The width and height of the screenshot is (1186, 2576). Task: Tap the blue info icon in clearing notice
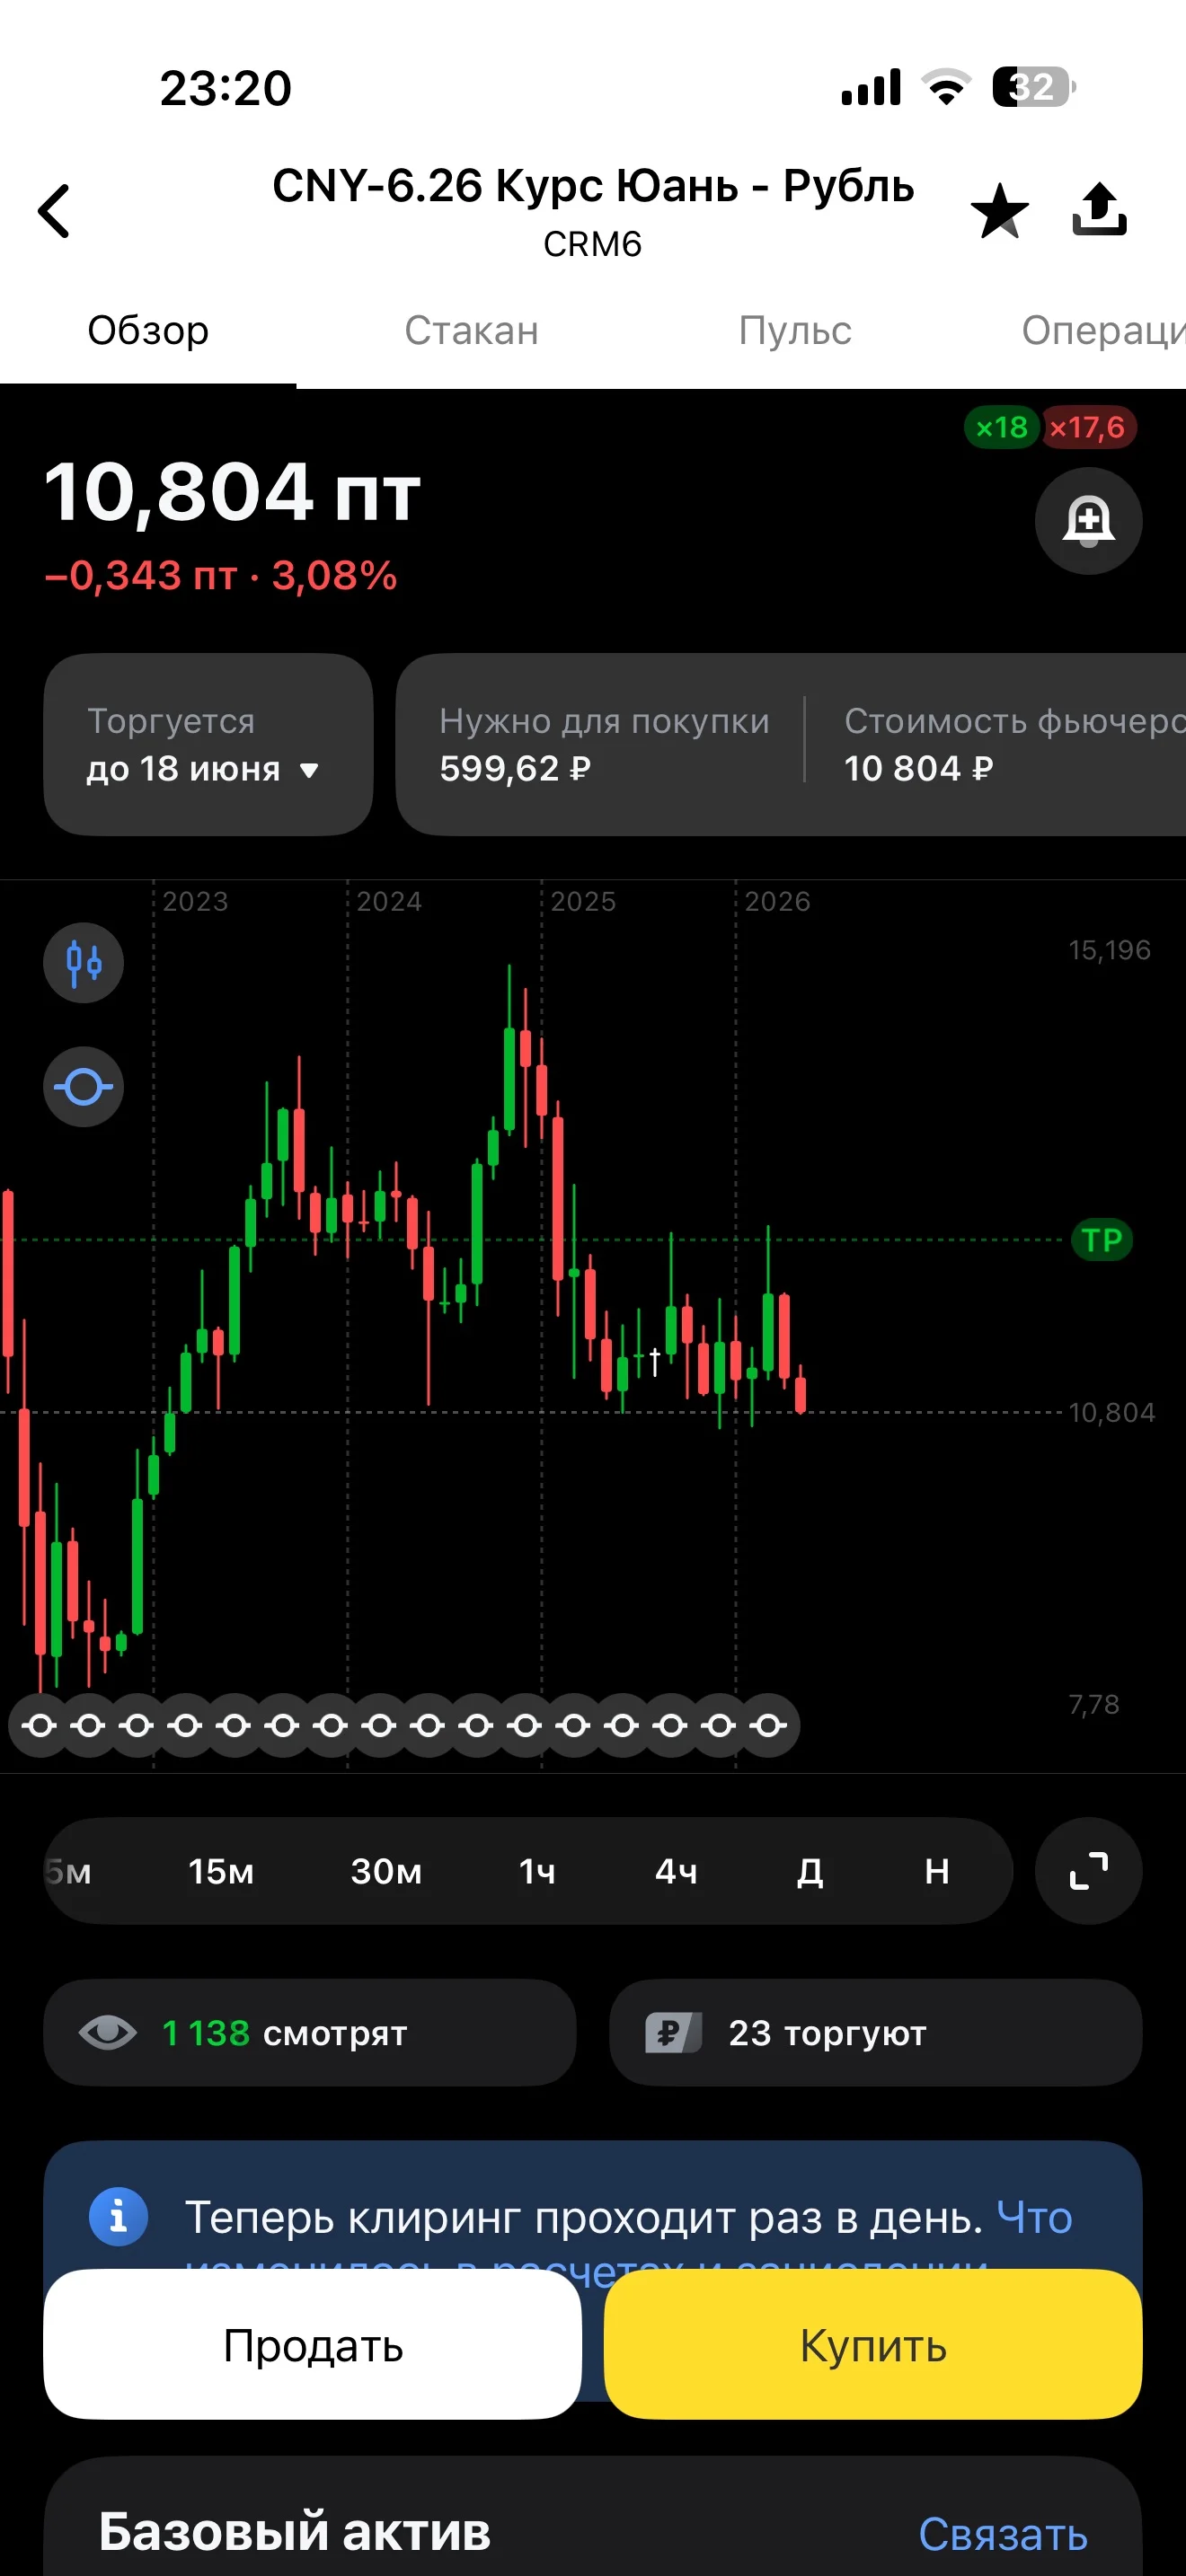point(118,2217)
